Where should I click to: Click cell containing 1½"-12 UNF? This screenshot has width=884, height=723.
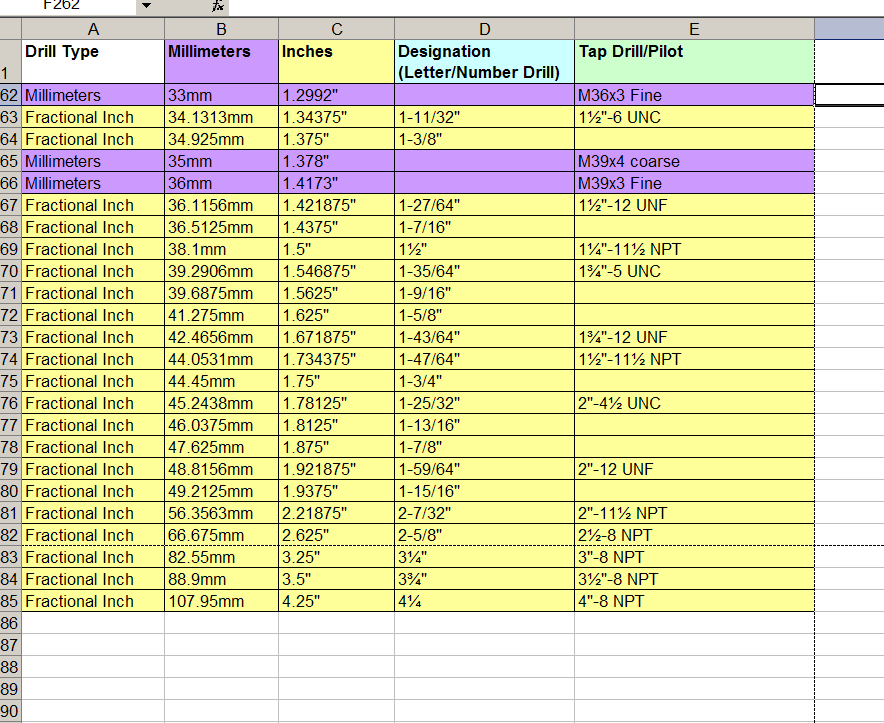(695, 205)
